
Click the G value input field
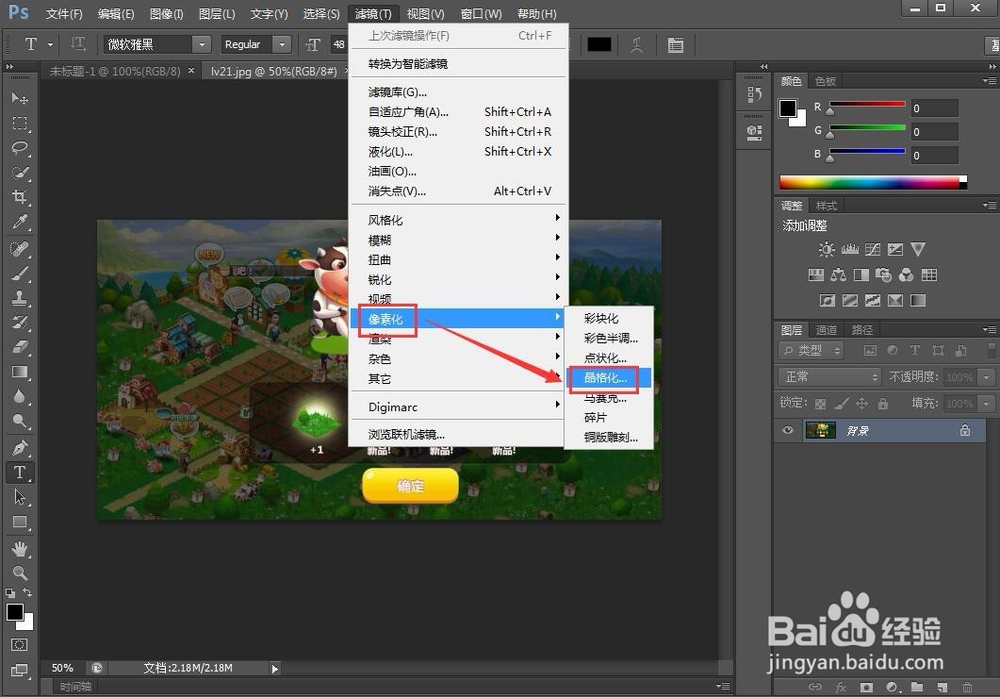(934, 131)
